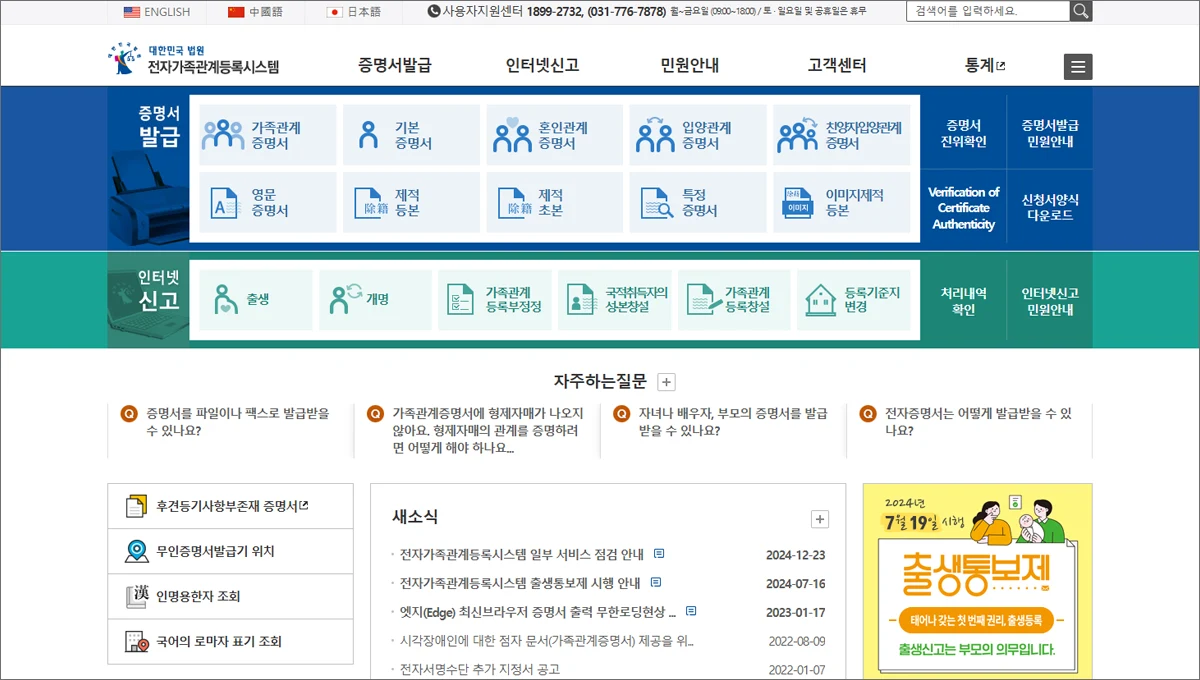The image size is (1200, 680).
Task: Open 친양자입양관계 증명서 tile
Action: point(842,135)
